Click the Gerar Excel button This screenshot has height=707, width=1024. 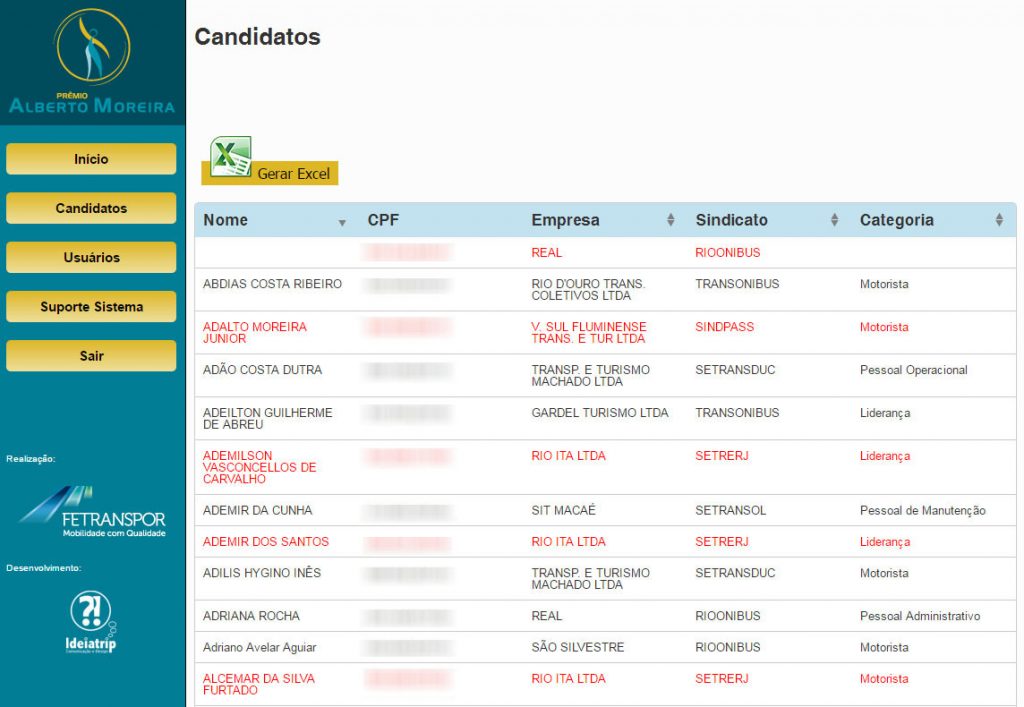click(292, 174)
